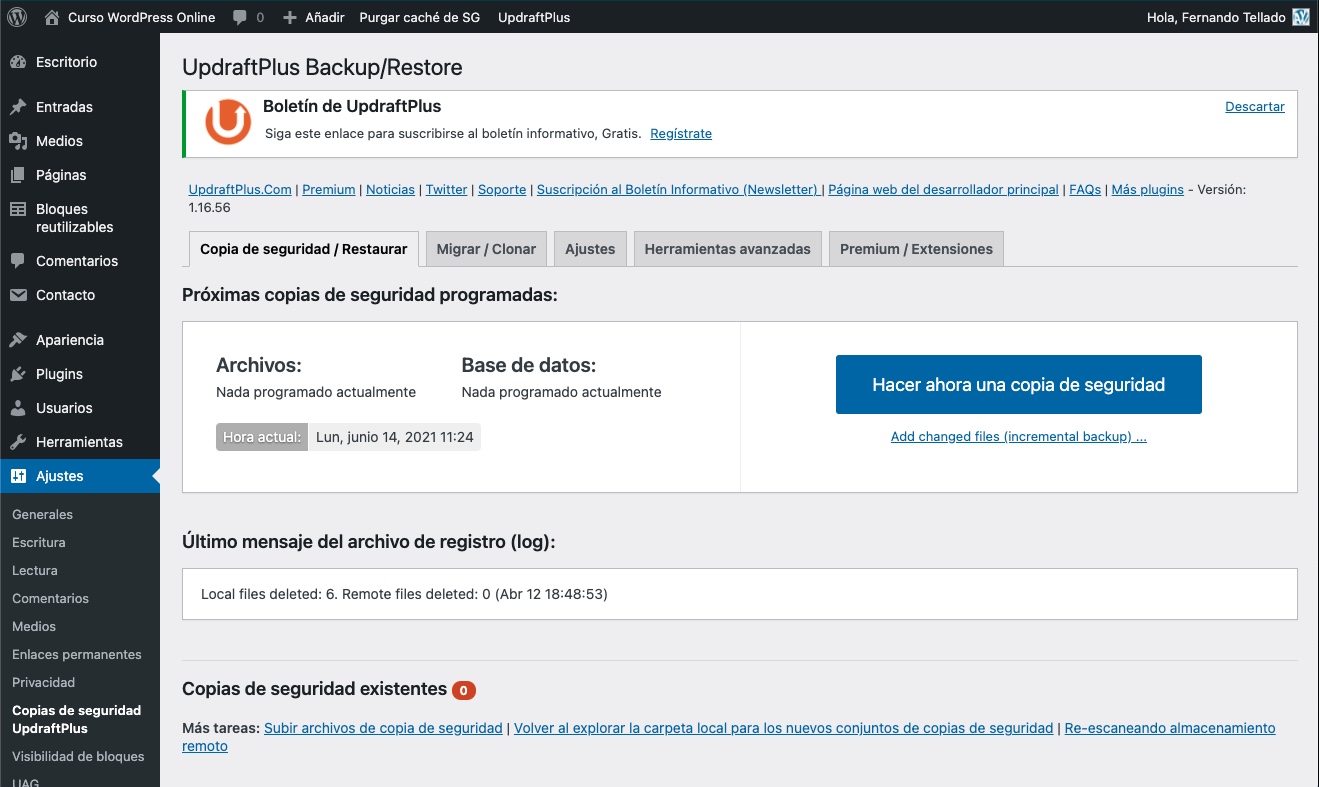Open Medios from the sidebar icon
The width and height of the screenshot is (1319, 787).
[18, 141]
